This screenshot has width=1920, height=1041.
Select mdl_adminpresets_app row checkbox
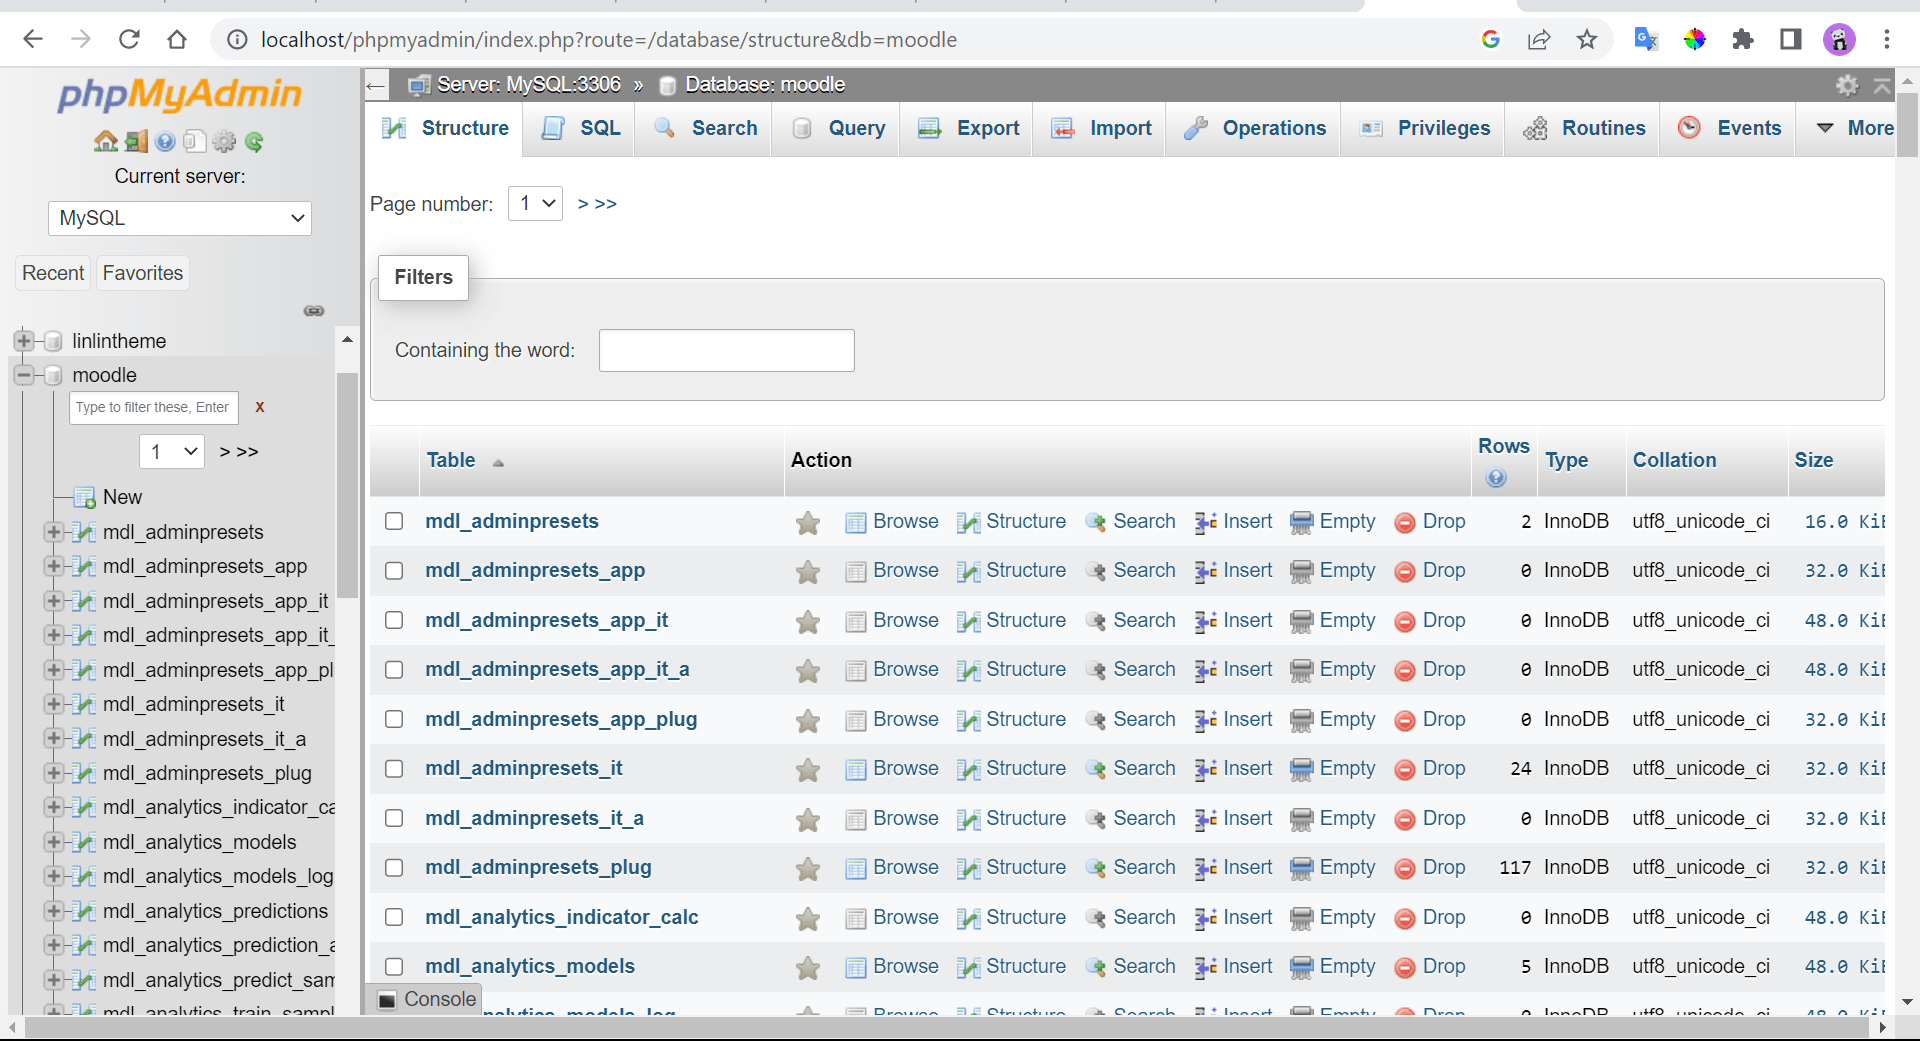point(394,570)
